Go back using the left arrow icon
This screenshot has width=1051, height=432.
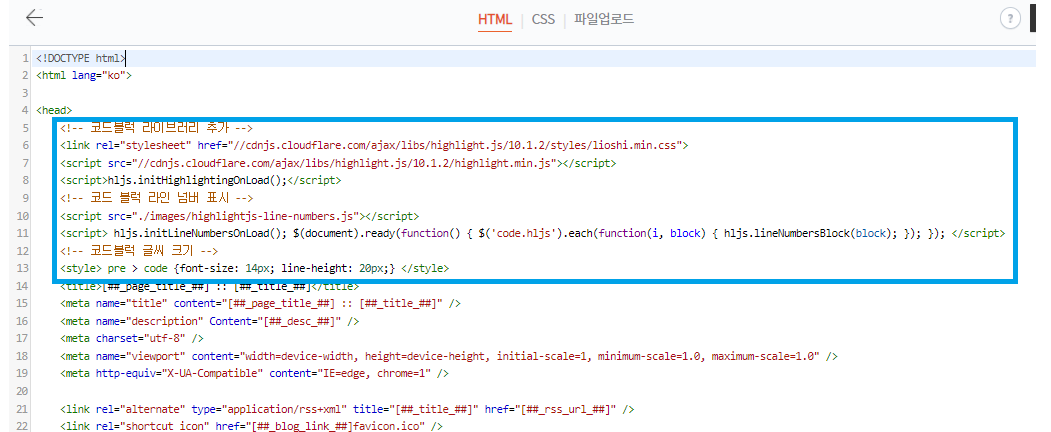(x=34, y=18)
